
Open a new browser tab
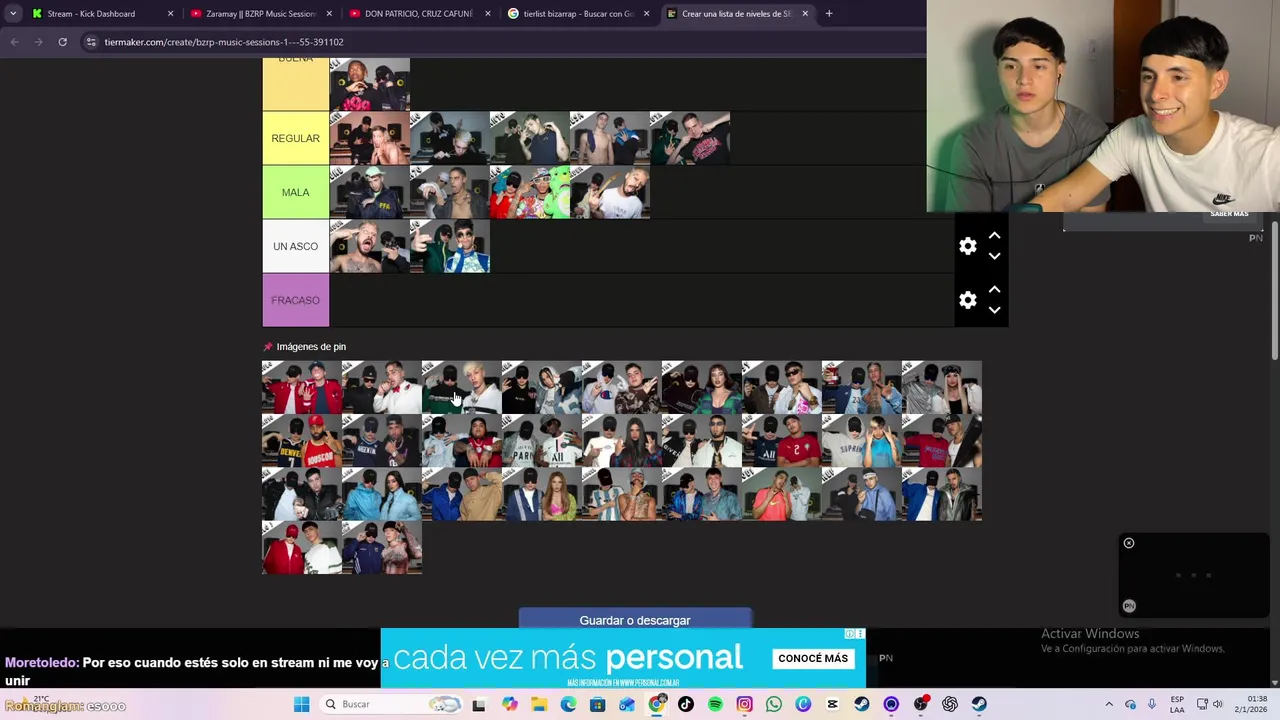coord(829,14)
